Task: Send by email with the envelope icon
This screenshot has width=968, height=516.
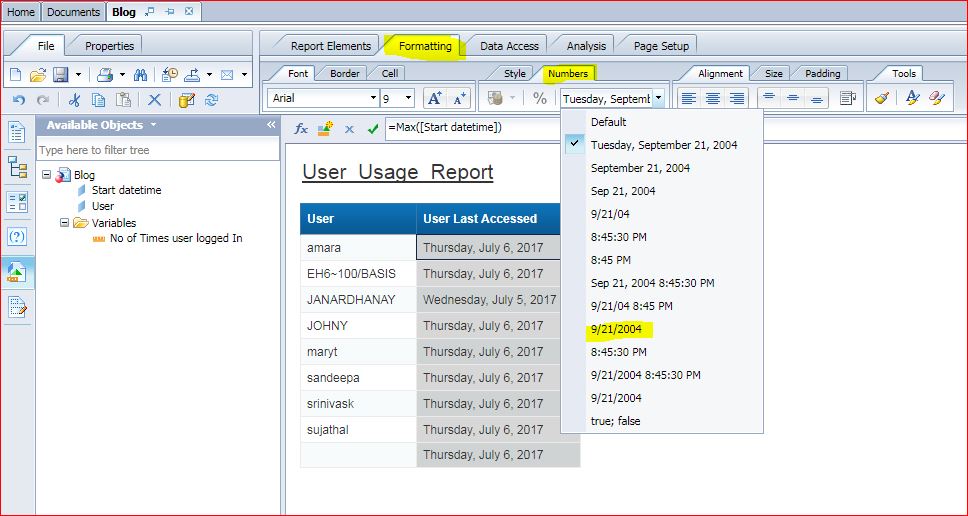Action: click(227, 75)
